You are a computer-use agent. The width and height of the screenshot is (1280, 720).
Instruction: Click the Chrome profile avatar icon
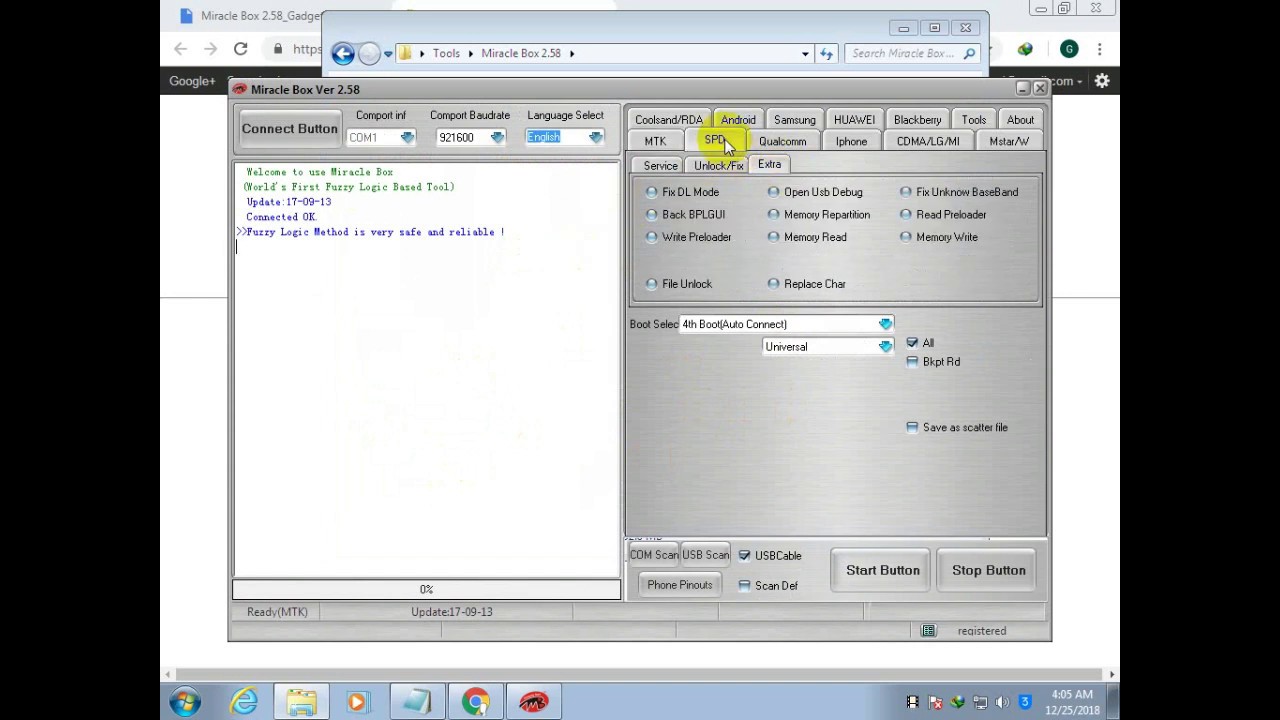(x=1069, y=49)
